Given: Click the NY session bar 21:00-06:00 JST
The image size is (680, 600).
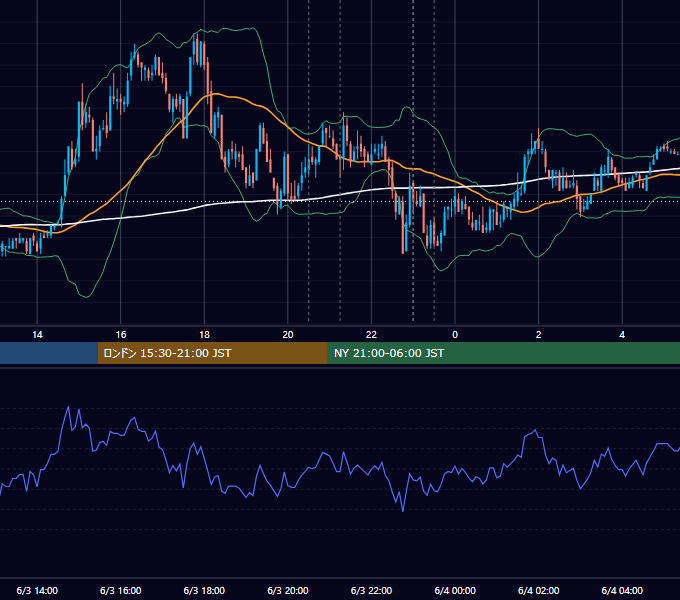Looking at the screenshot, I should pyautogui.click(x=503, y=353).
